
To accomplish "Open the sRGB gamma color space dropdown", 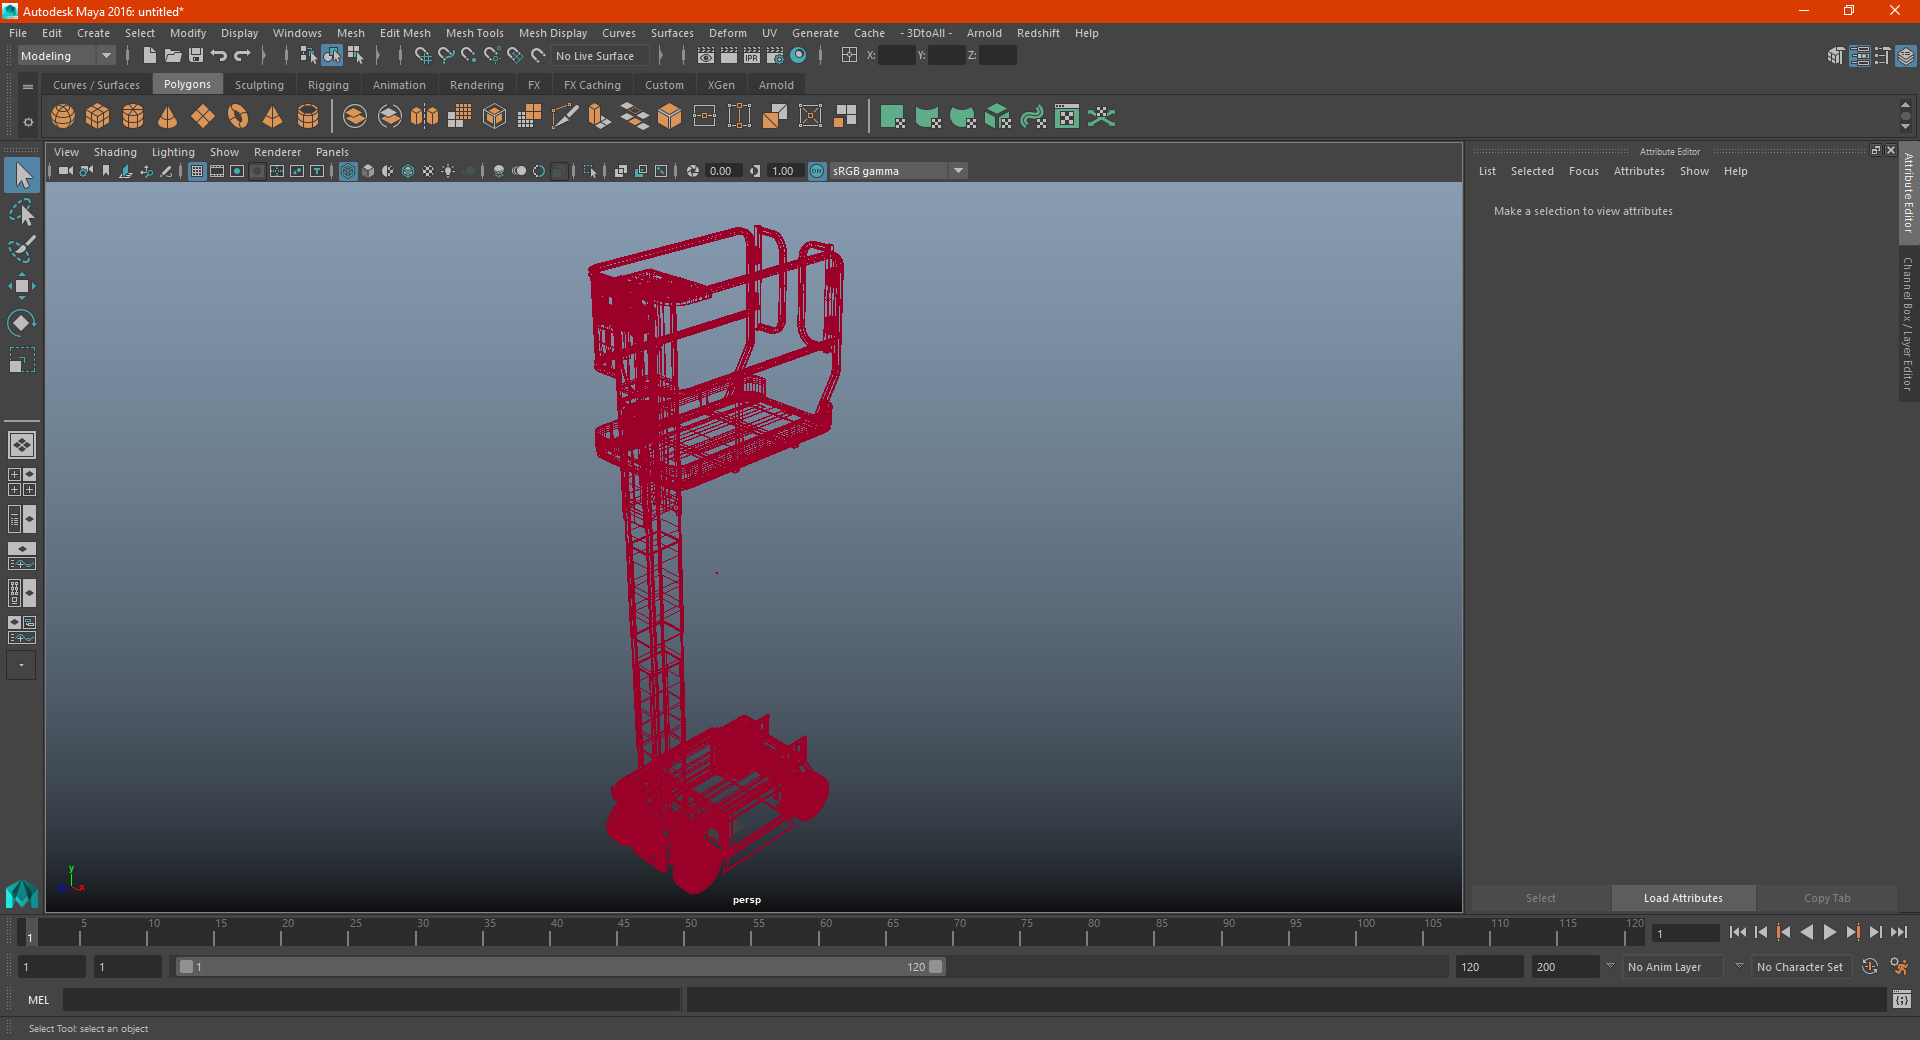I will click(898, 171).
